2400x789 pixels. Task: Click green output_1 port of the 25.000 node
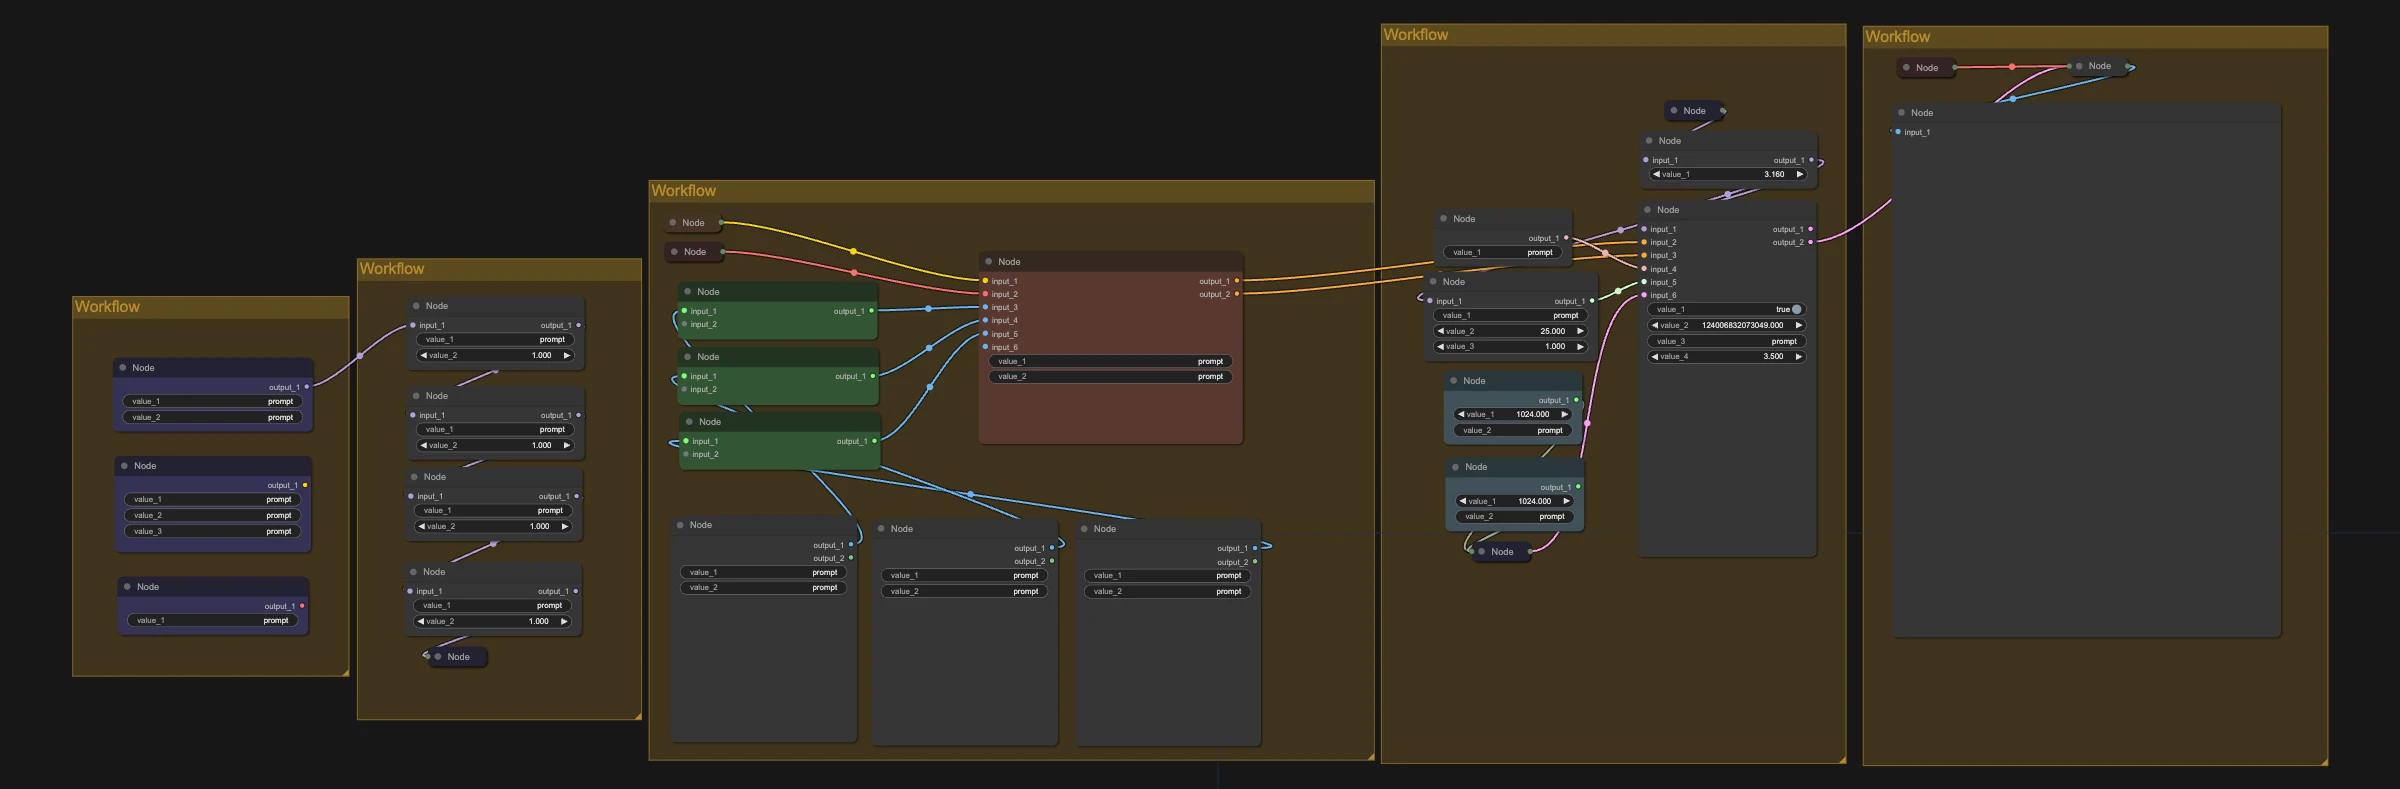pos(1592,301)
